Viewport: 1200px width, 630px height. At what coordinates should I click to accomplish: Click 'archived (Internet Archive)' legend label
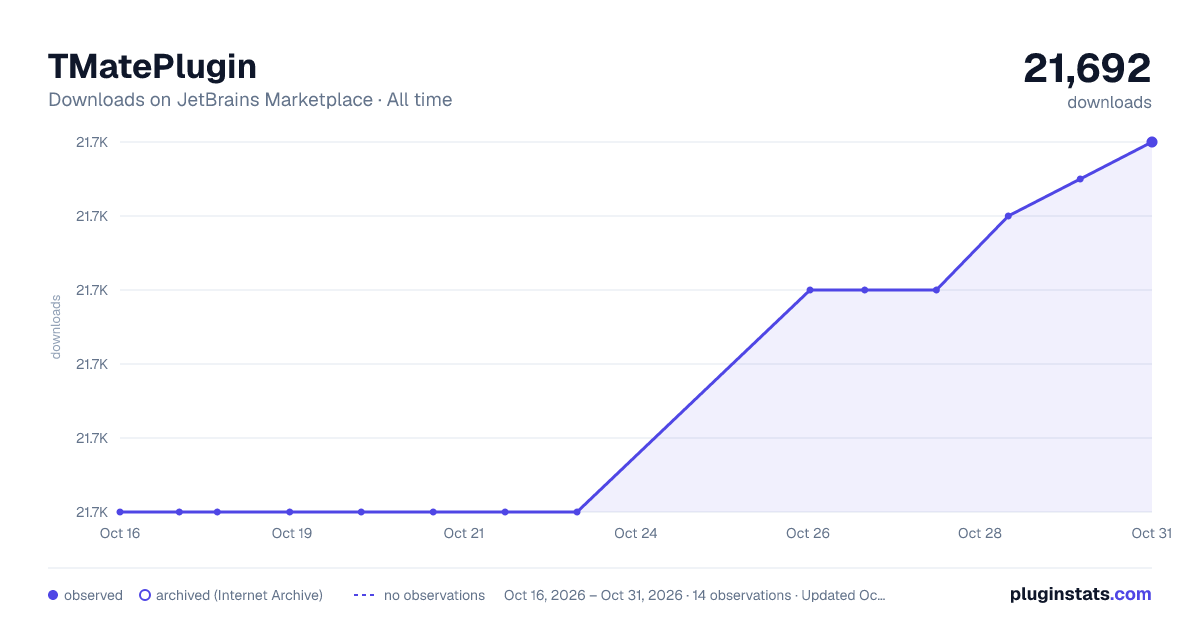239,595
